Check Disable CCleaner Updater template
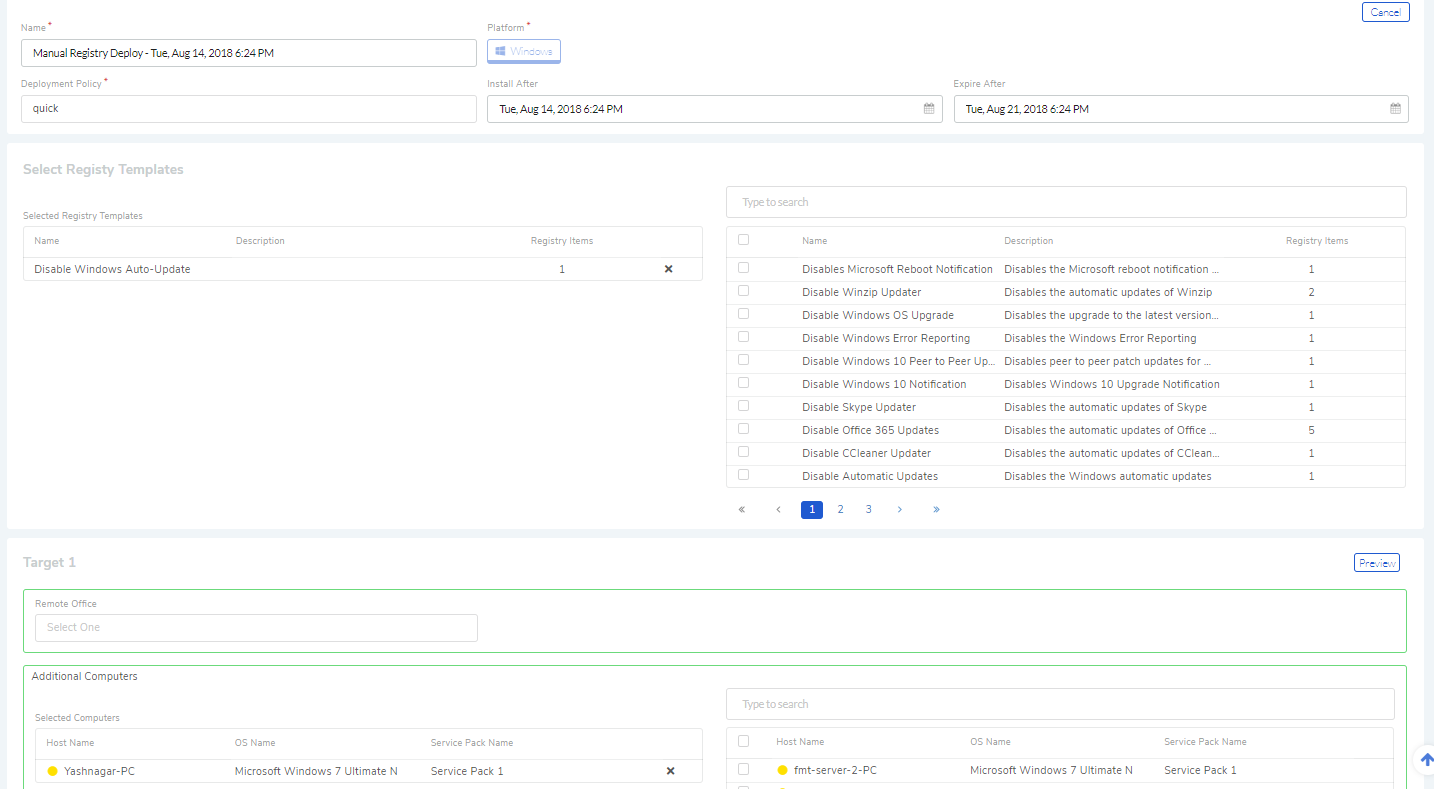 (743, 452)
